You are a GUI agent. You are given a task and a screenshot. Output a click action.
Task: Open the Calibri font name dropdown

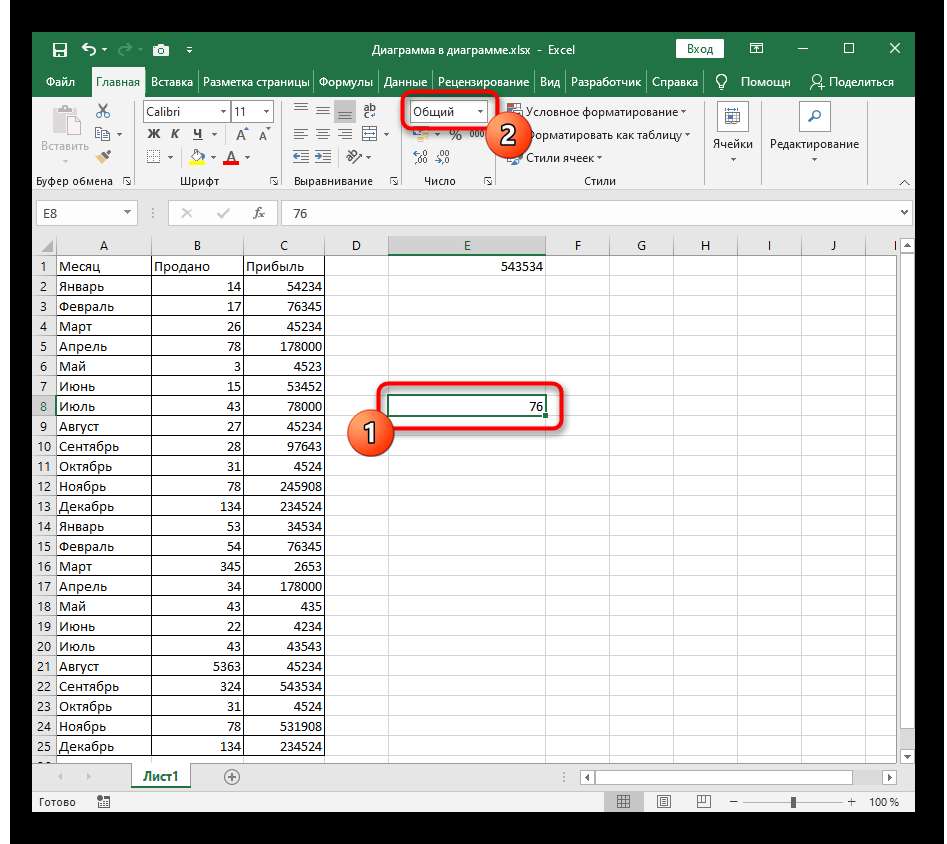coord(223,112)
